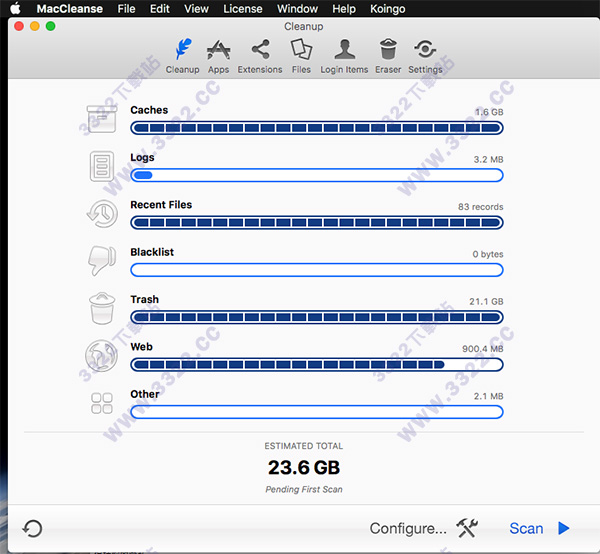Click the Caches progress bar
Image resolution: width=600 pixels, height=554 pixels.
tap(317, 128)
